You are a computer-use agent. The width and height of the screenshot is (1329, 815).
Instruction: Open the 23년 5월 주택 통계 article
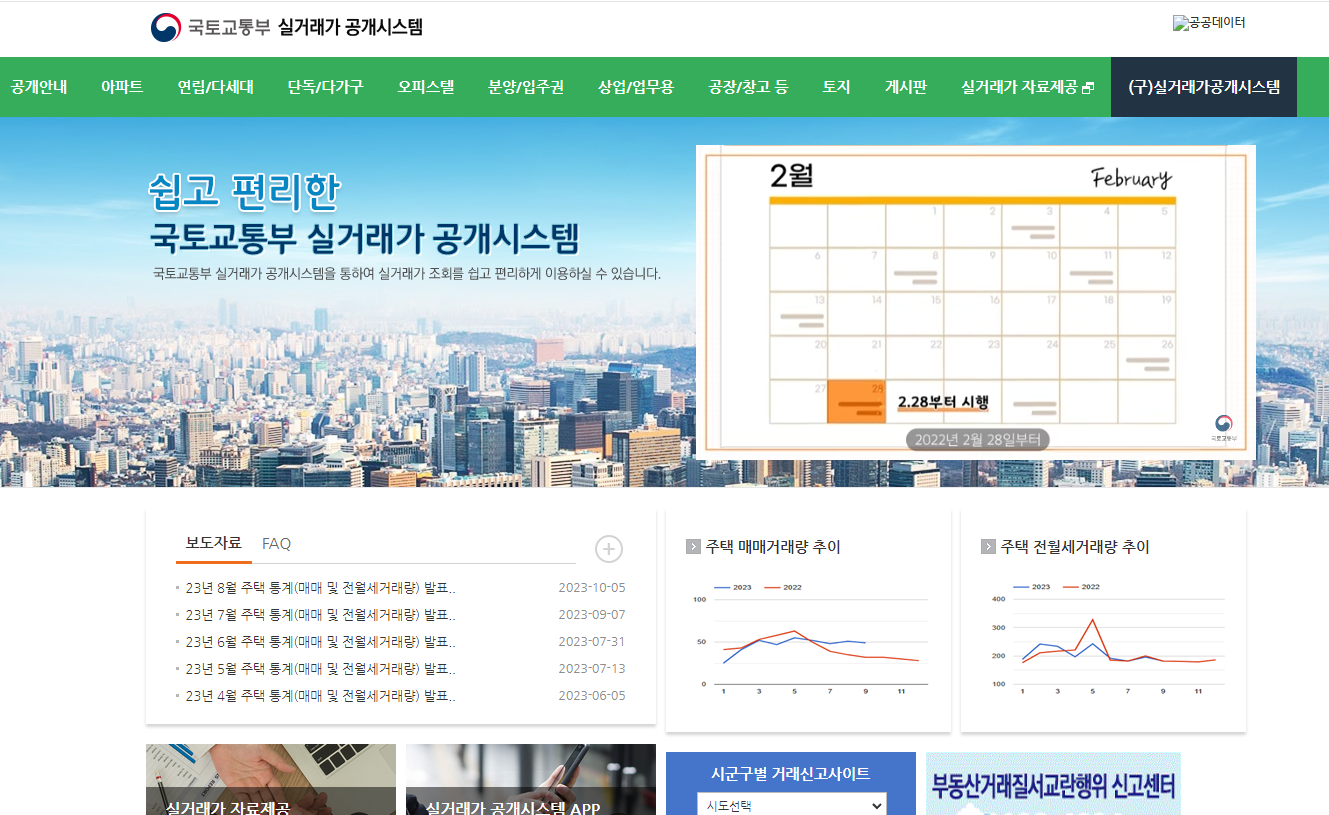pos(321,669)
